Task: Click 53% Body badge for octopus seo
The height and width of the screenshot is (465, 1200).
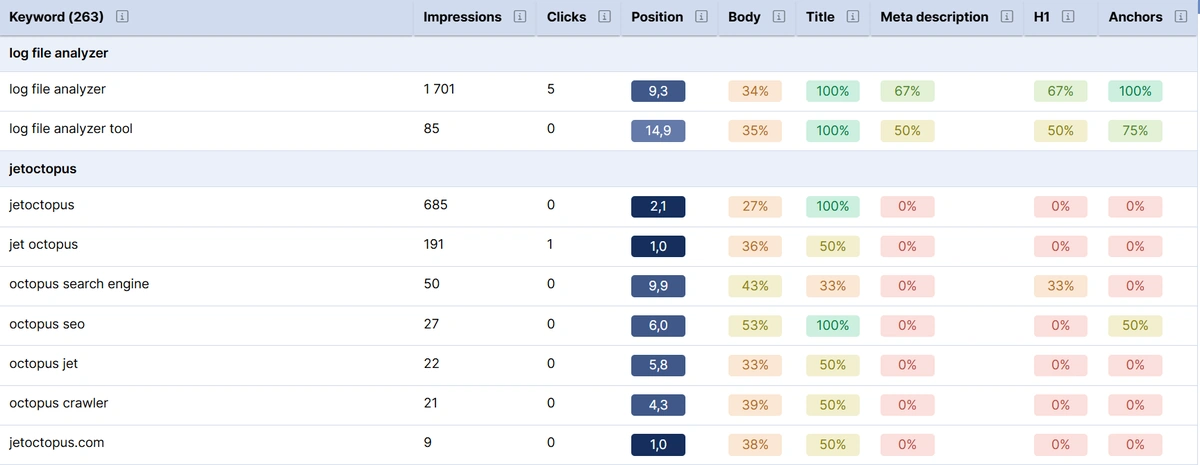Action: pyautogui.click(x=755, y=326)
